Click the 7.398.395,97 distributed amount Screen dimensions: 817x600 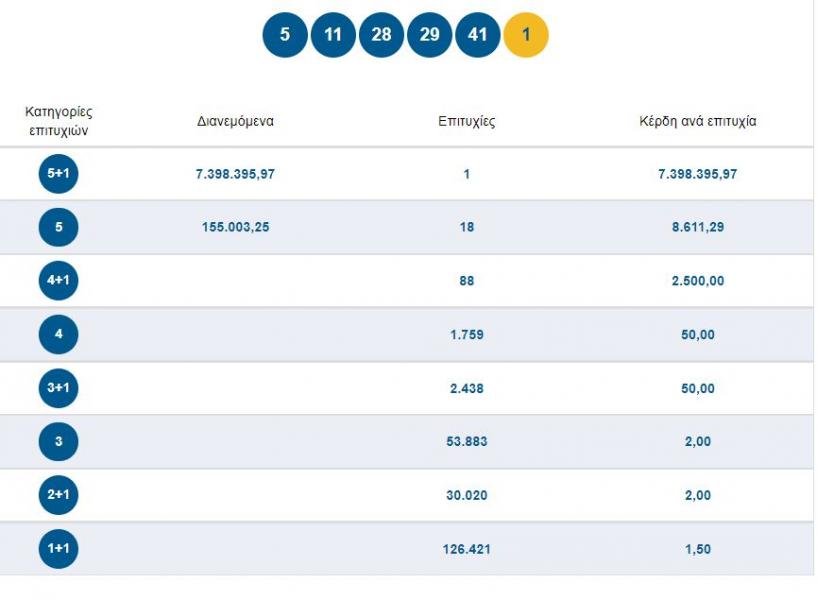click(236, 174)
